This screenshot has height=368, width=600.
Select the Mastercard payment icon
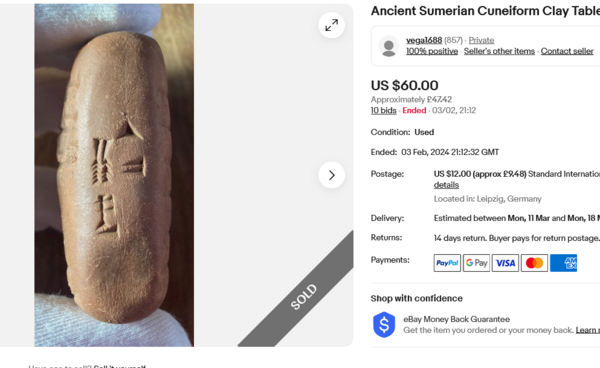[534, 263]
